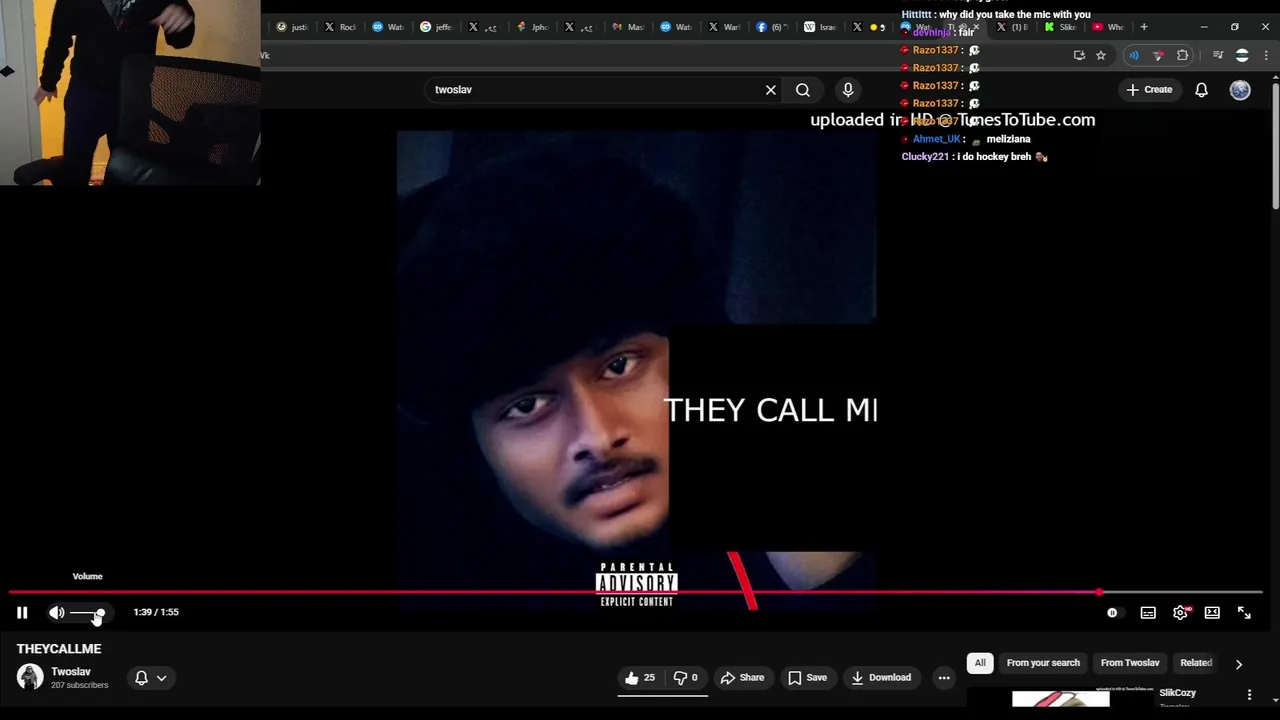This screenshot has height=720, width=1280.
Task: Search with your voice microphone
Action: (x=848, y=90)
